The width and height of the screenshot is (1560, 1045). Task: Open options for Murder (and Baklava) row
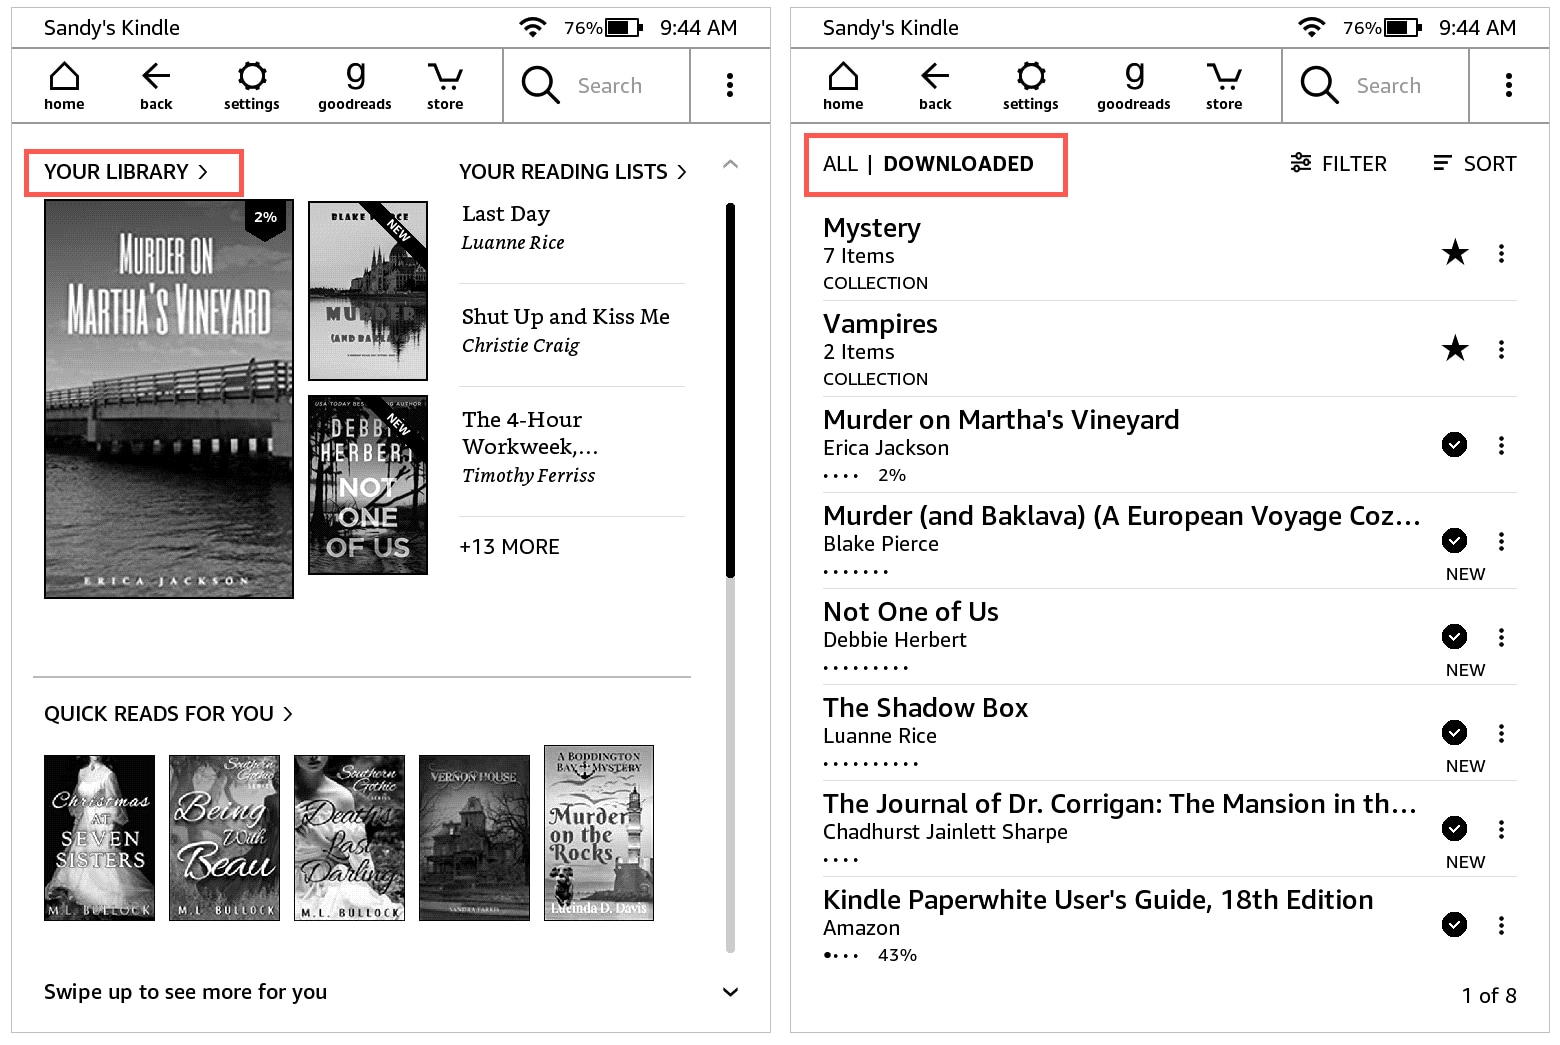click(1501, 541)
